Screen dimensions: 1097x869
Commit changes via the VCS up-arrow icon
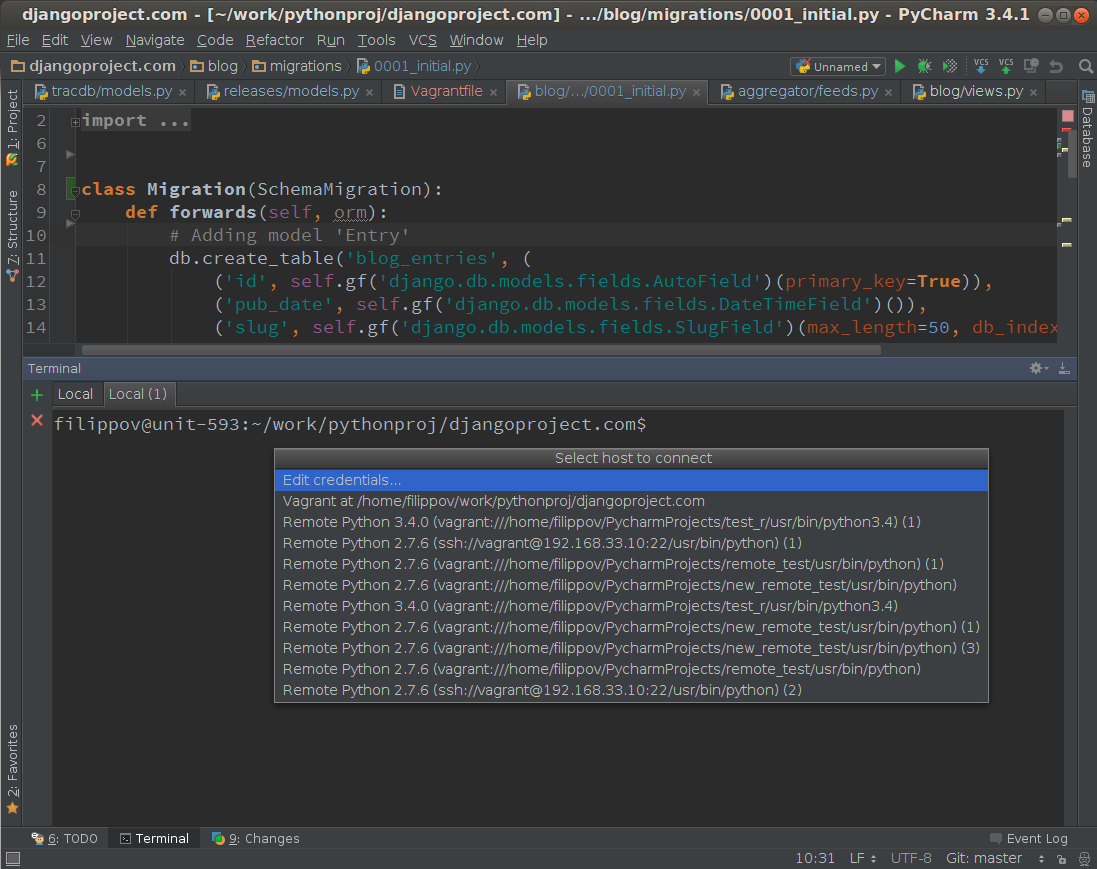coord(1006,64)
